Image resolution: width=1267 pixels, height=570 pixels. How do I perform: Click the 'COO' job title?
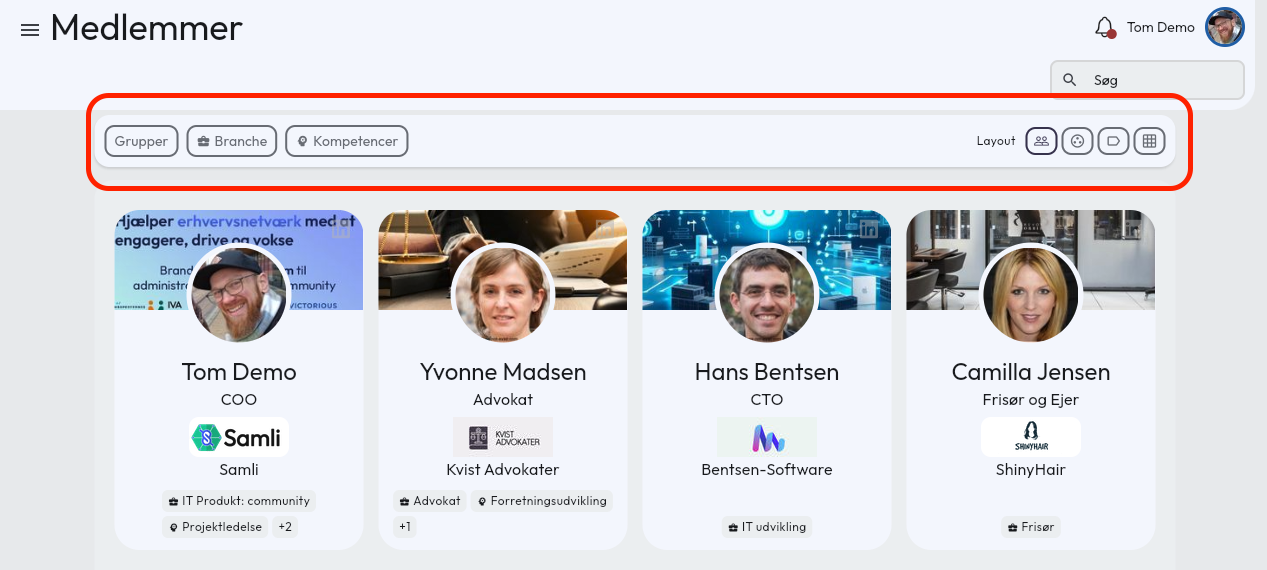point(239,400)
